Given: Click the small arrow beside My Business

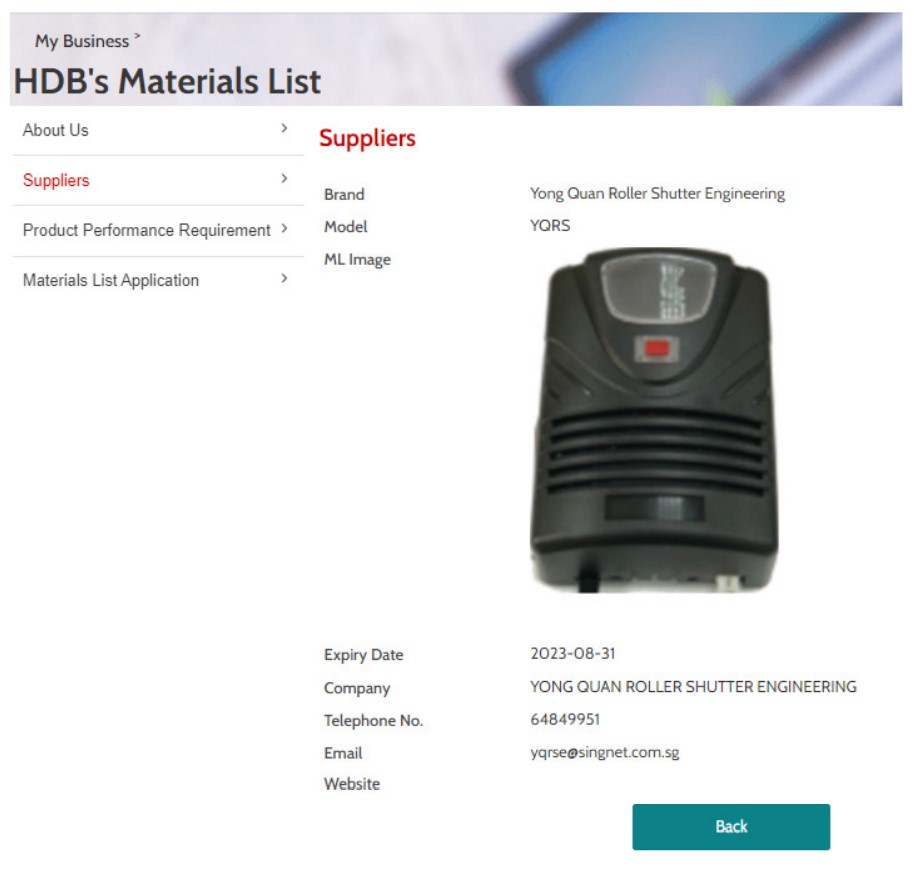Looking at the screenshot, I should pos(137,36).
